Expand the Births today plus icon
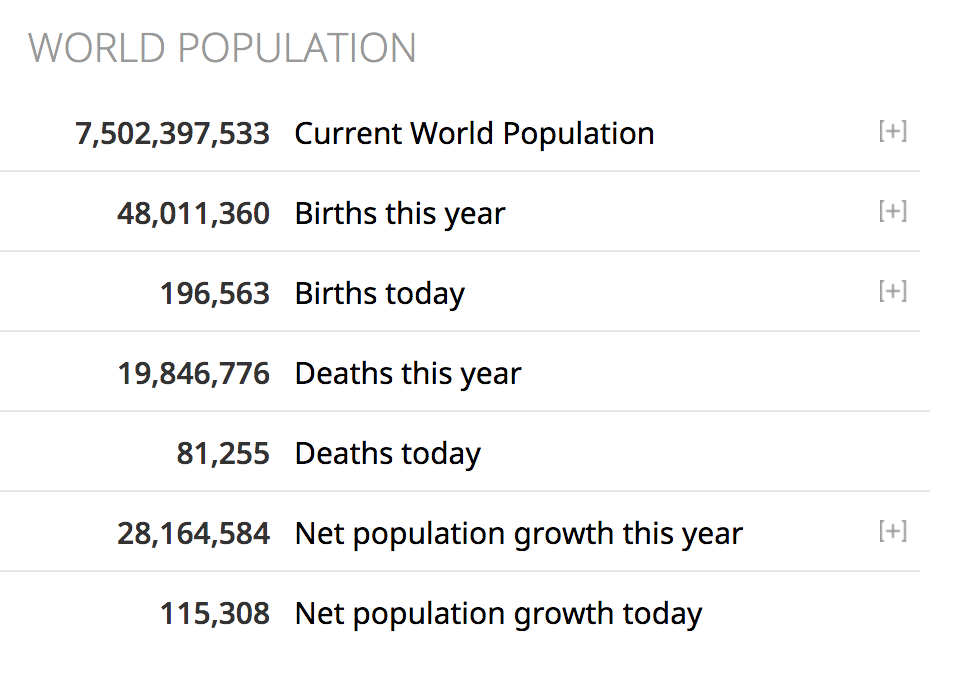Viewport: 970px width, 688px height. pyautogui.click(x=892, y=292)
